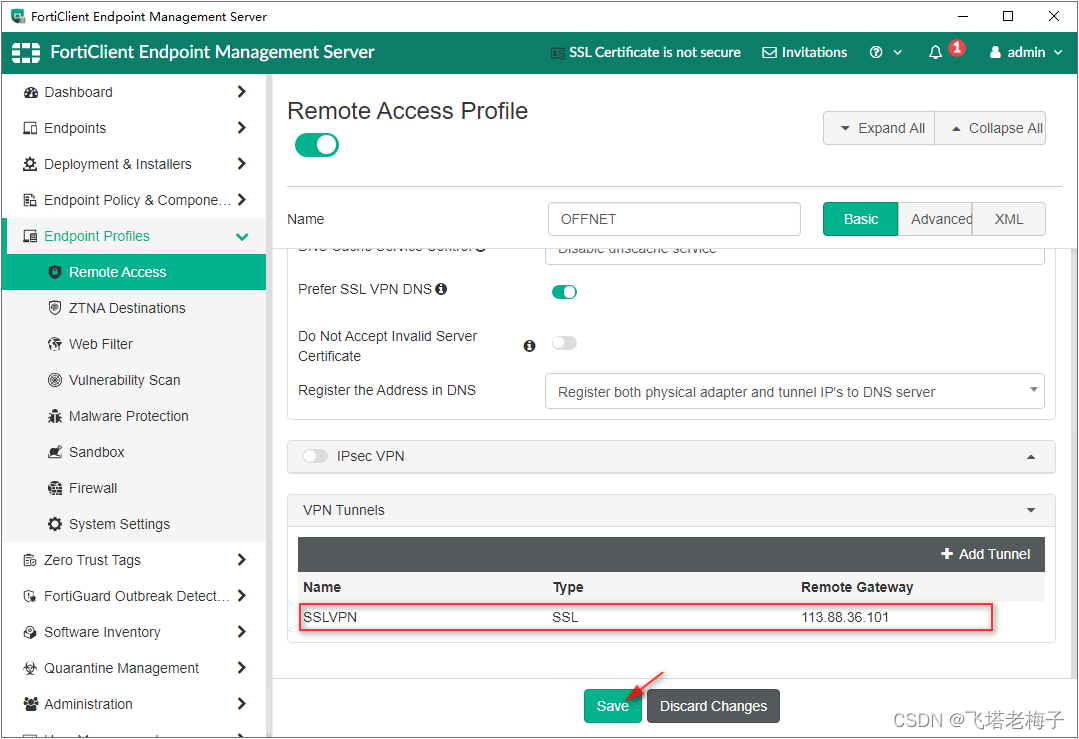Expand the Endpoints menu chevron

click(x=242, y=127)
